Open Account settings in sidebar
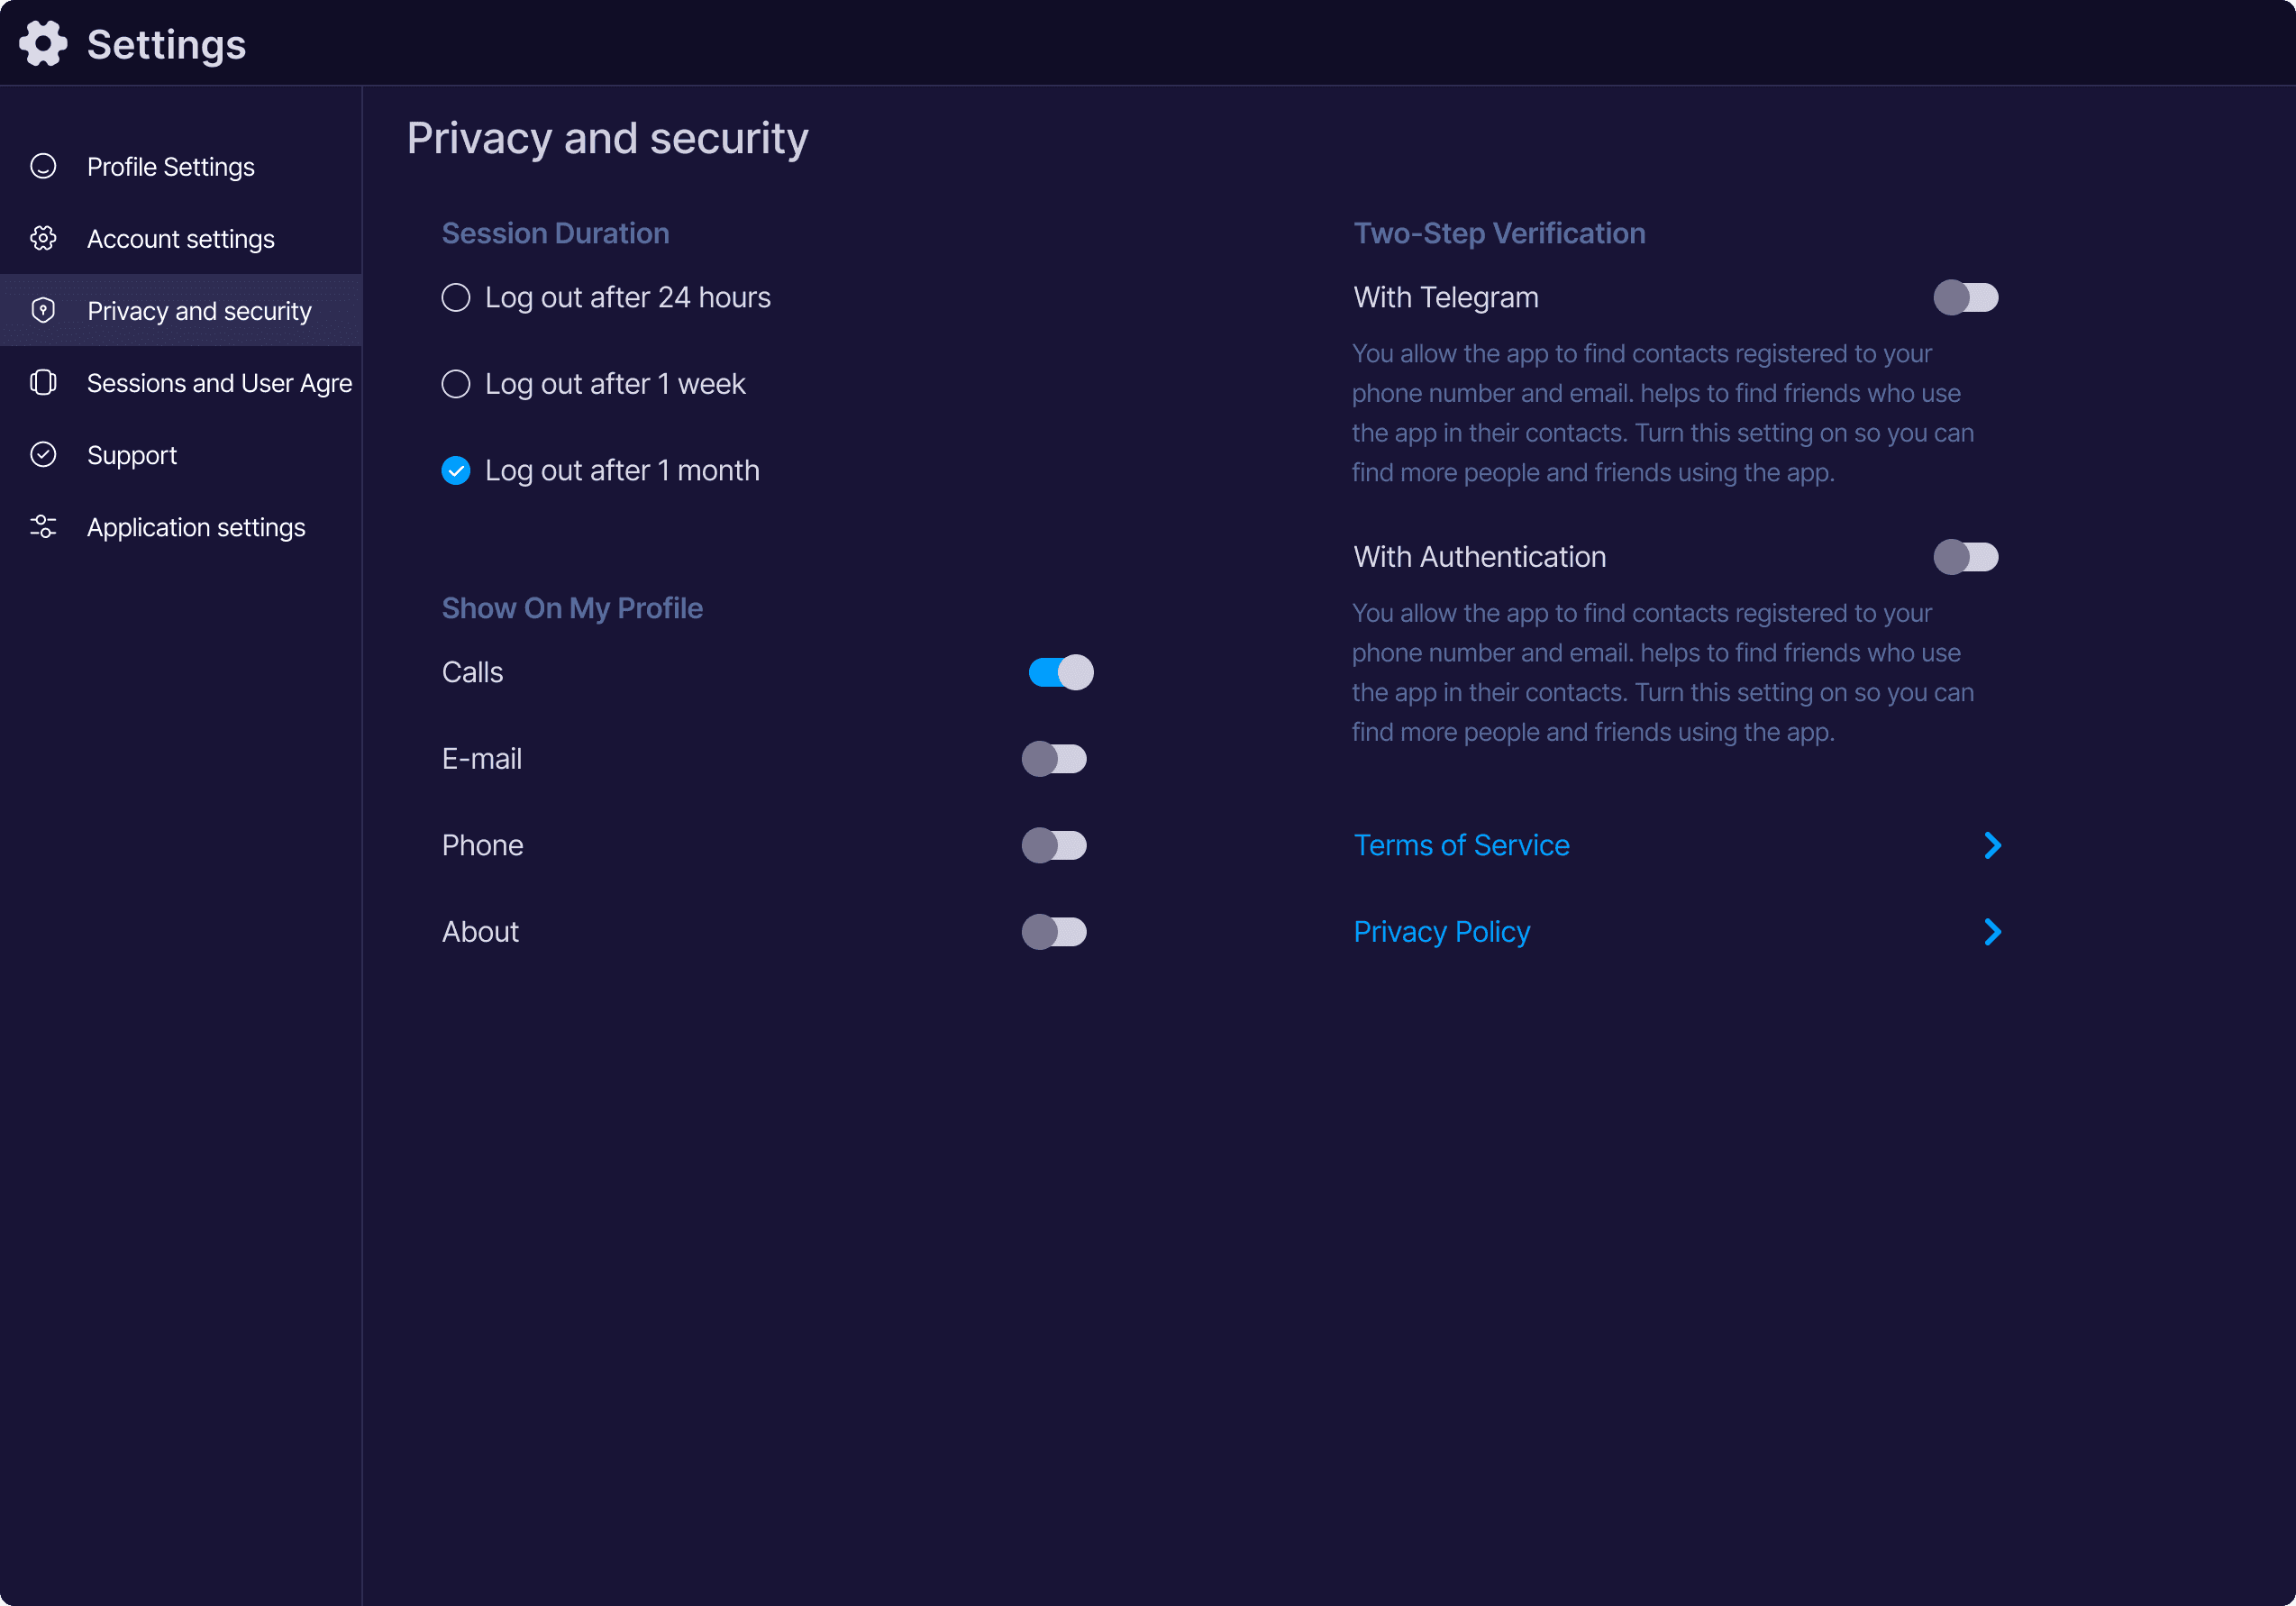The width and height of the screenshot is (2296, 1606). click(180, 239)
